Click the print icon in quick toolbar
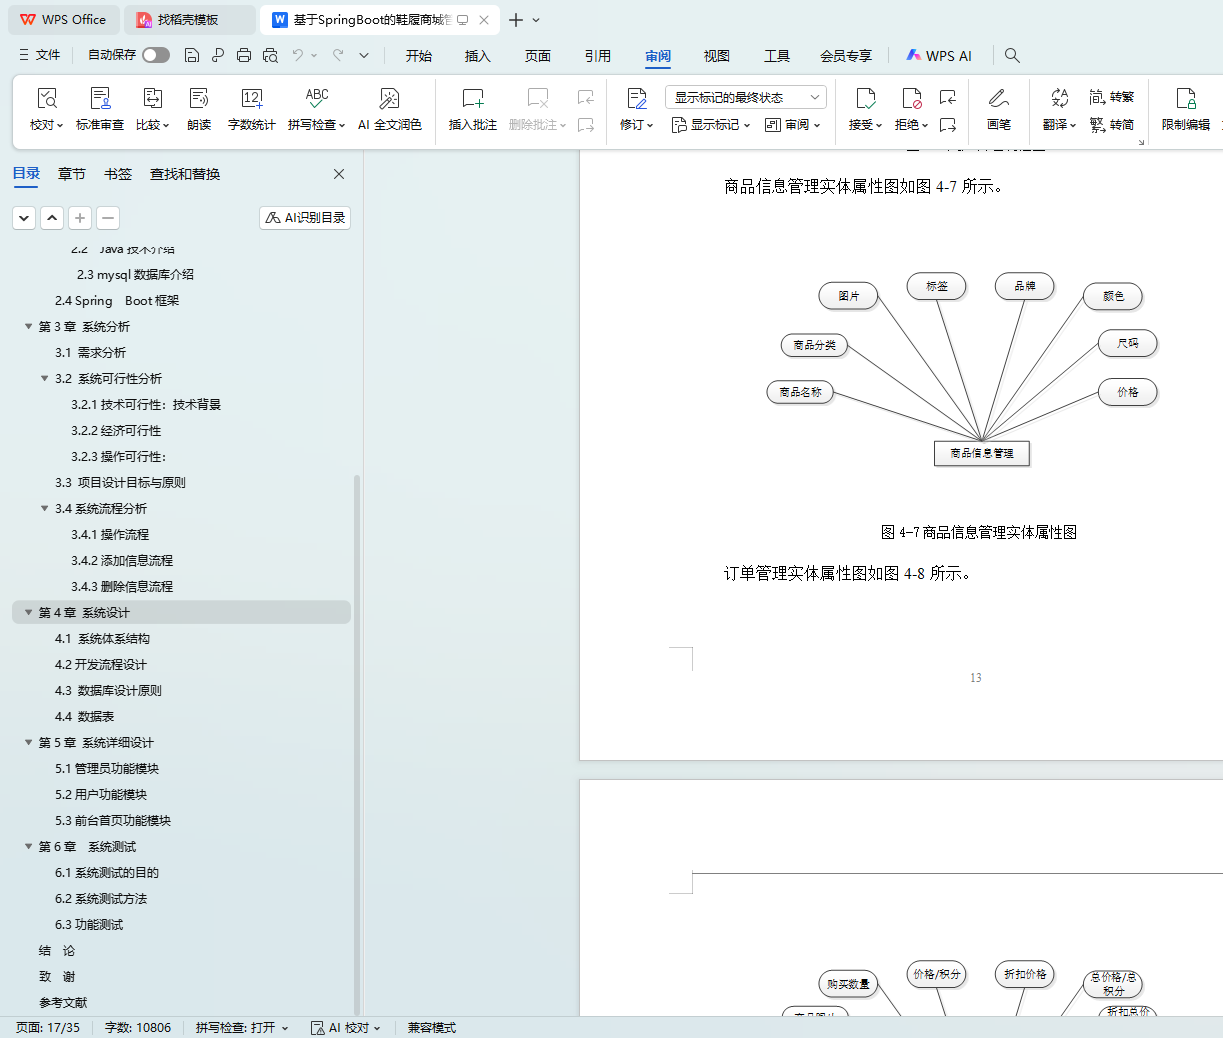The width and height of the screenshot is (1223, 1038). (x=244, y=56)
